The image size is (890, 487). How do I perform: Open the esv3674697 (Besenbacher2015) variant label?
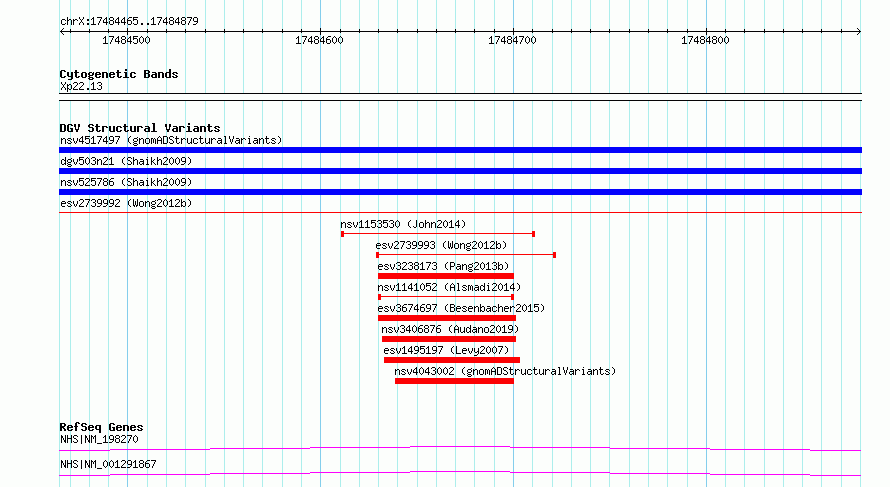coord(461,308)
